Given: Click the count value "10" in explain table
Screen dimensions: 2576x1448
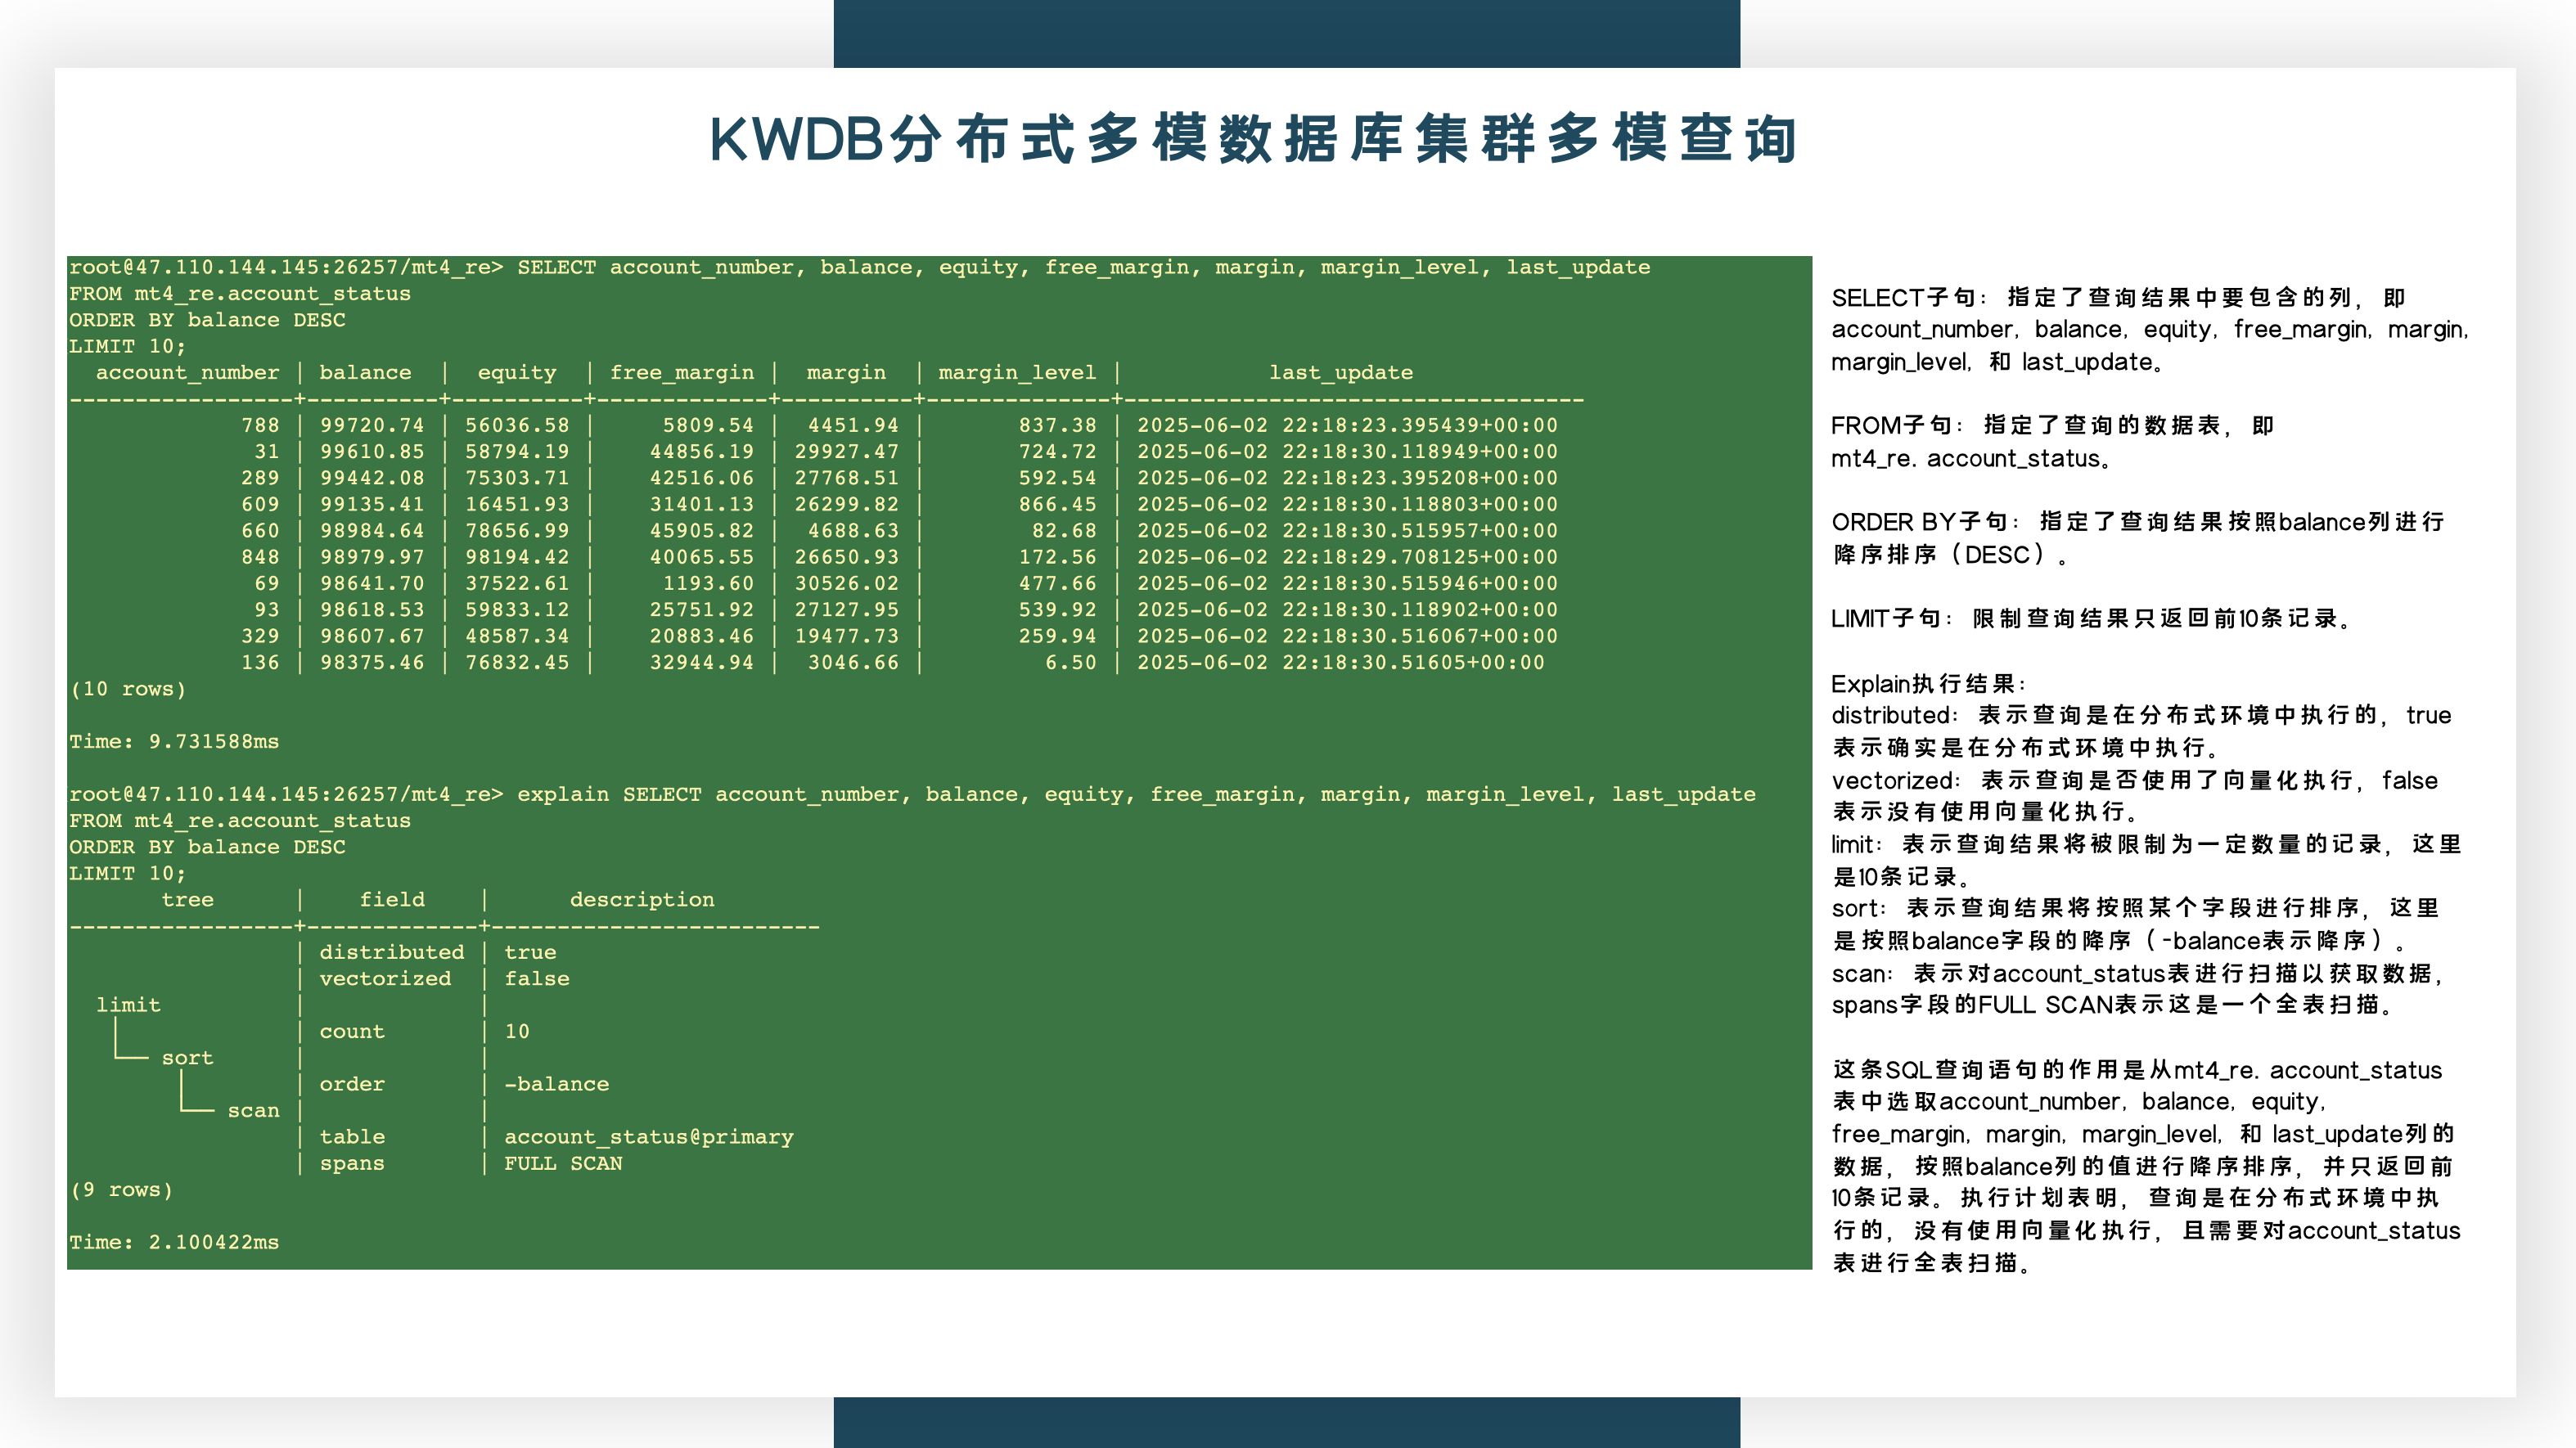Looking at the screenshot, I should [517, 1032].
